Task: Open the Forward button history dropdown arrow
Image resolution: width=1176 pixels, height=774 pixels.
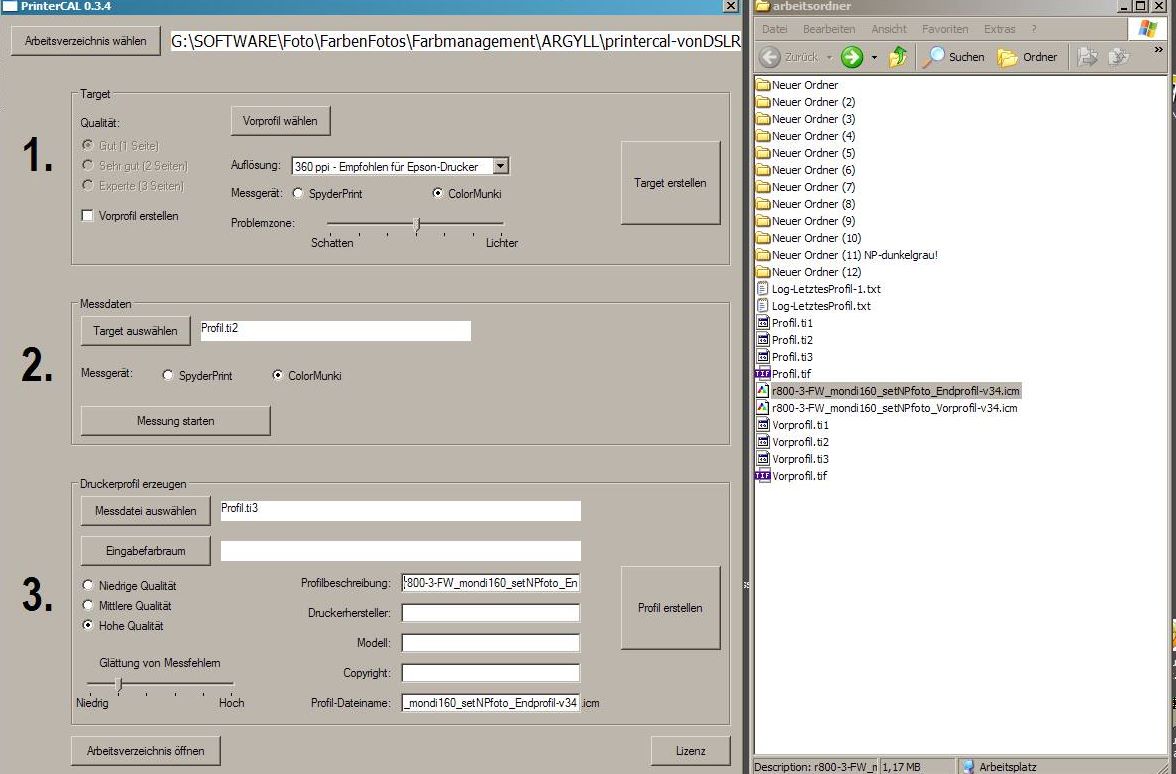Action: pyautogui.click(x=874, y=57)
